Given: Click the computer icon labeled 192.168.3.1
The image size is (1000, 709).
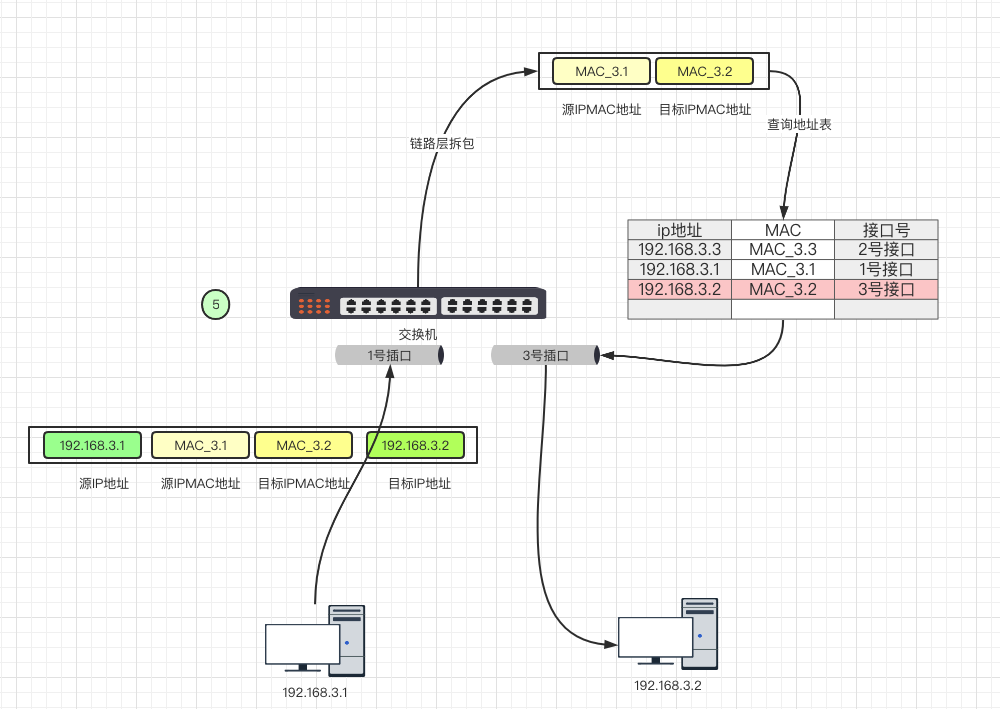Looking at the screenshot, I should coord(315,641).
